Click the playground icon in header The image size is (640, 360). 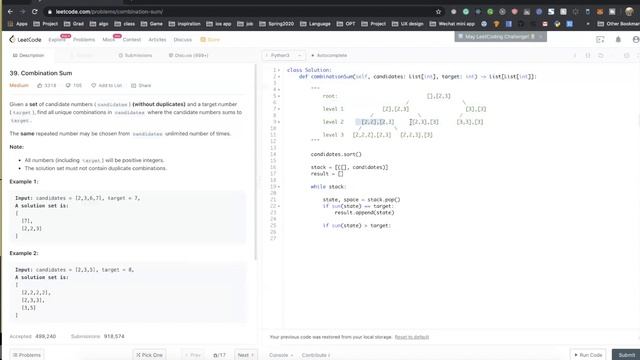point(600,40)
